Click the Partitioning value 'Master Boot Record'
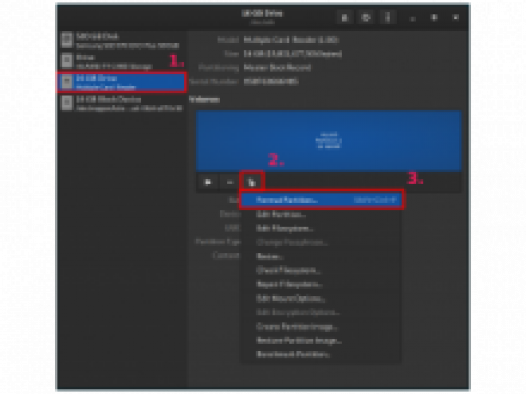The width and height of the screenshot is (526, 394). point(277,68)
